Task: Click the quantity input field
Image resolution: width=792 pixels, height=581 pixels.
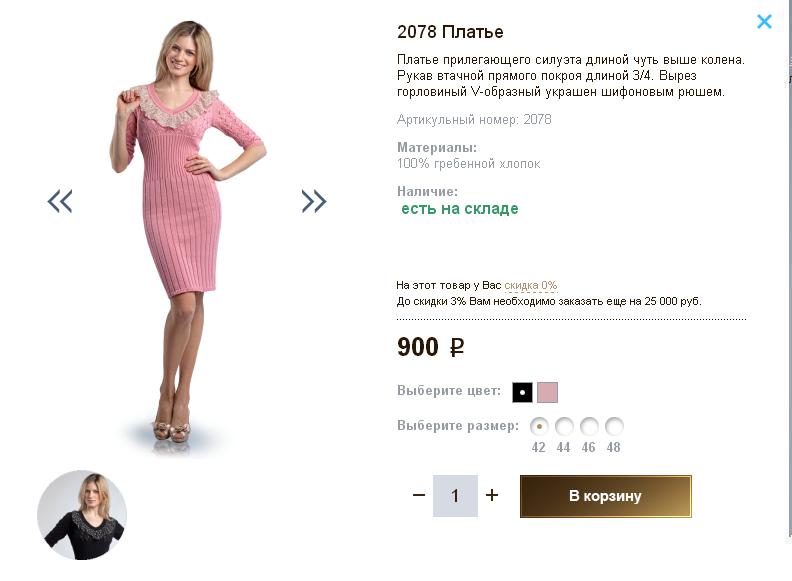Action: [455, 496]
